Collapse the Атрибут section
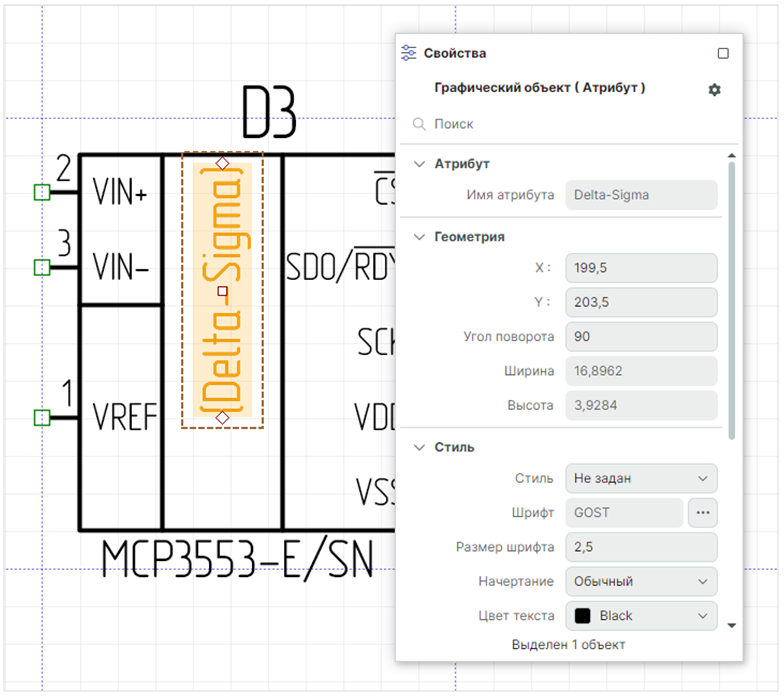 pyautogui.click(x=419, y=163)
